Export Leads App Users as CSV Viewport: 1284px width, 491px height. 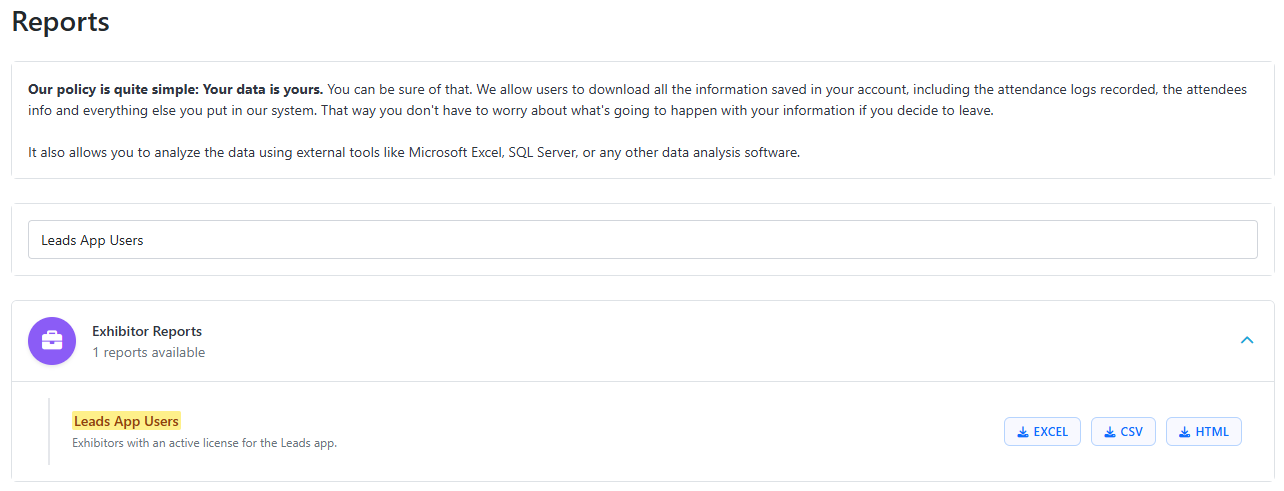point(1123,432)
